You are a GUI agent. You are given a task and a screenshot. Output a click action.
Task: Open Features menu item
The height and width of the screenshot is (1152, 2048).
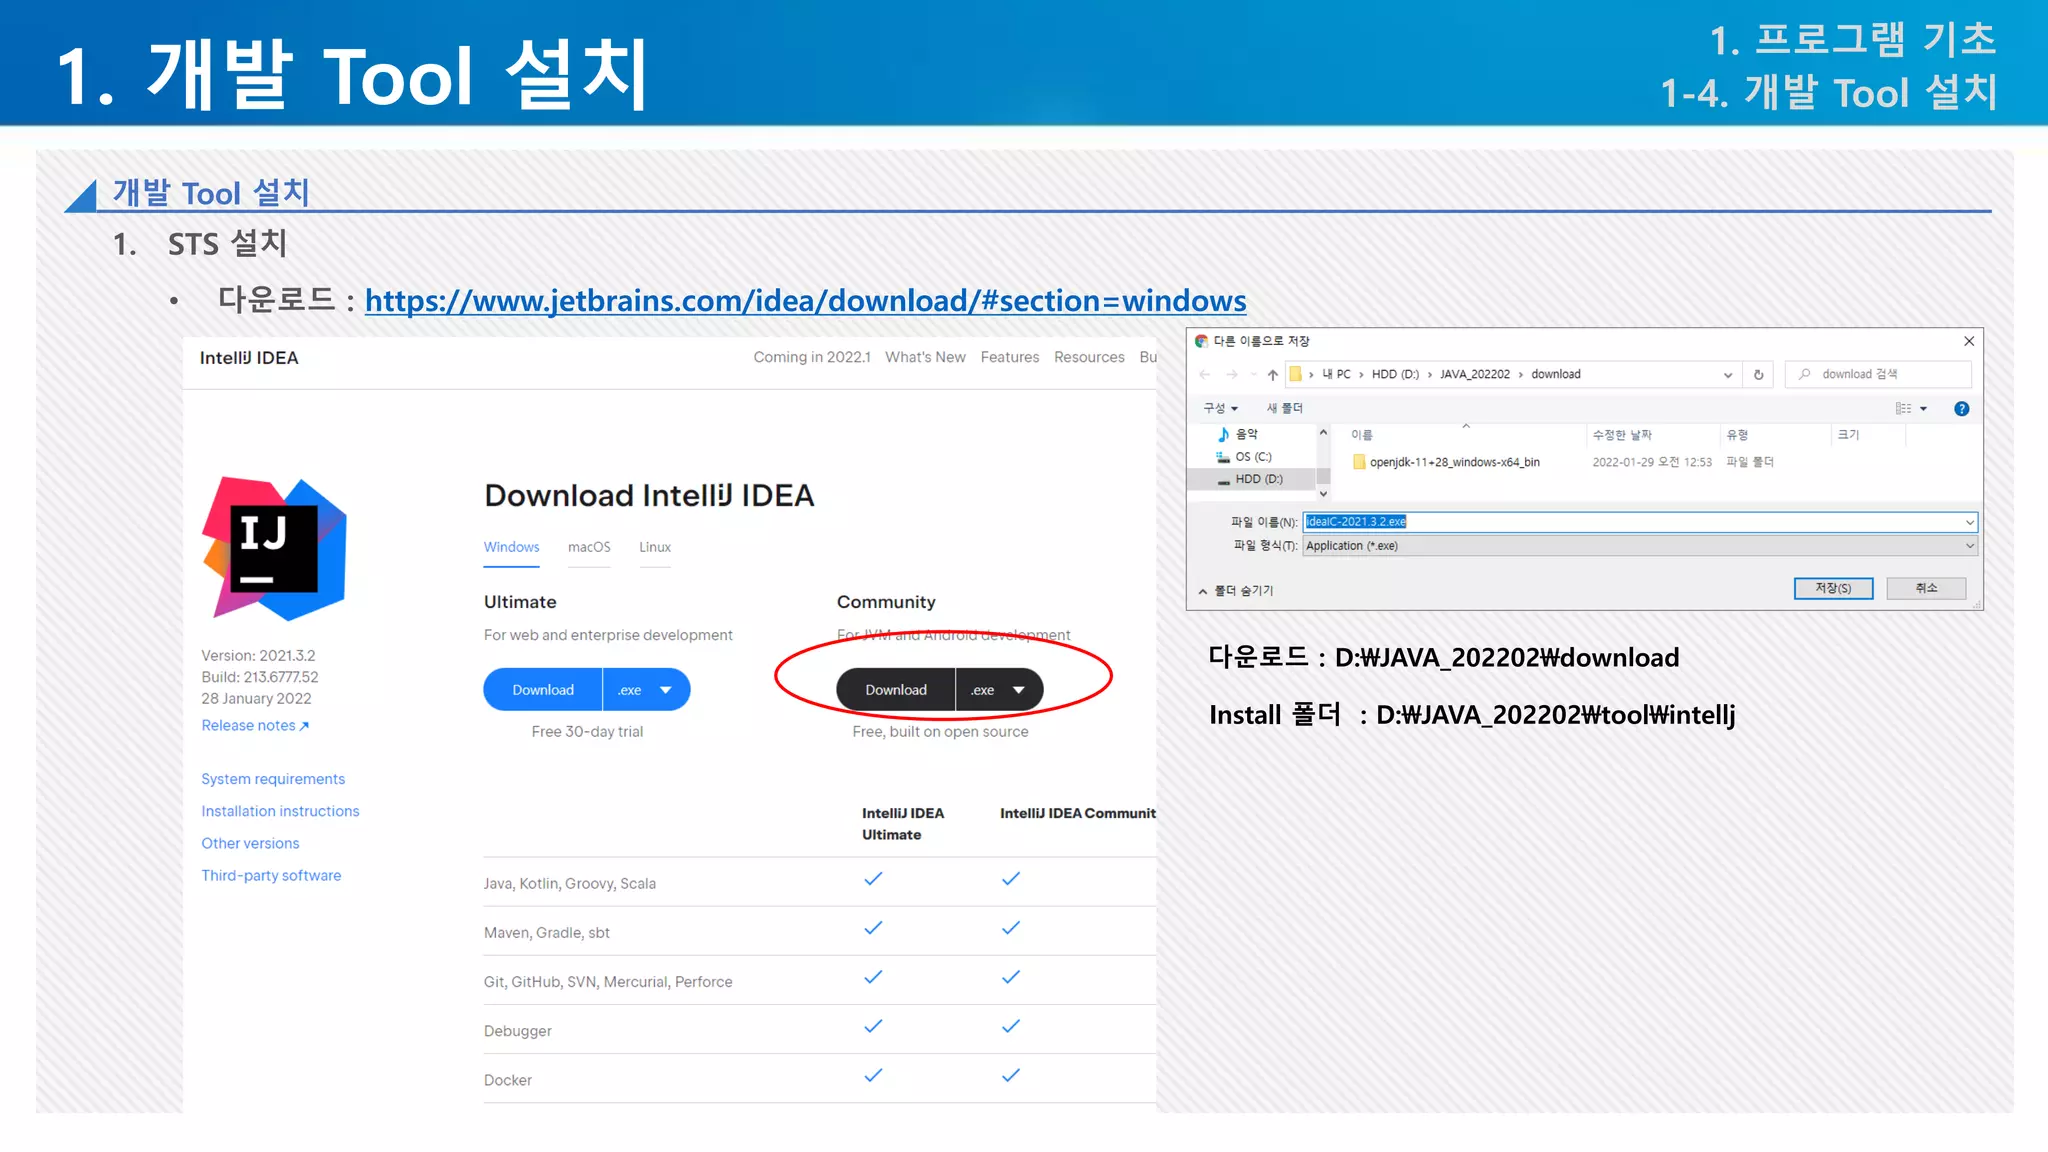click(x=1010, y=357)
